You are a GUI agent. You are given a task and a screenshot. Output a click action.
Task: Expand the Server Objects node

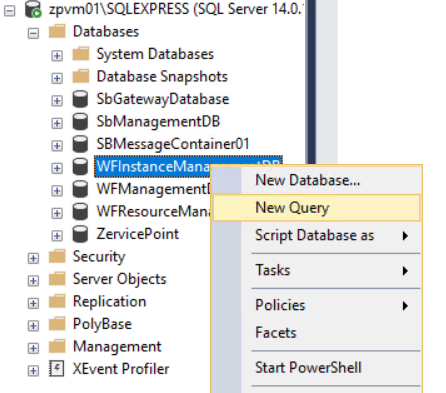click(33, 281)
